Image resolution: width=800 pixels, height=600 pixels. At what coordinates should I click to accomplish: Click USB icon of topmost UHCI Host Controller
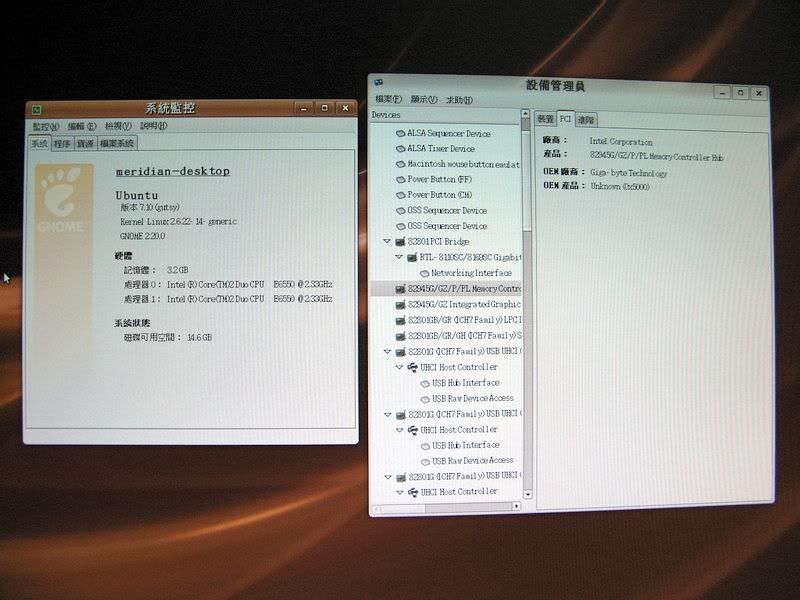412,367
